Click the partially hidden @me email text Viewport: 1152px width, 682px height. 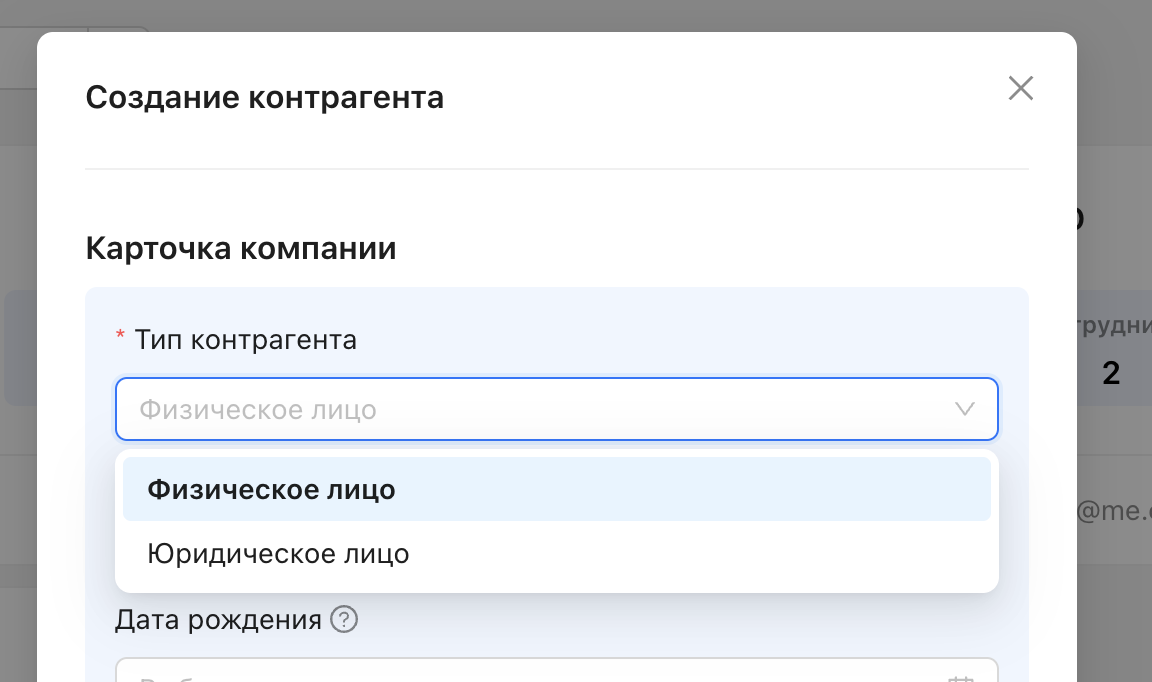tap(1113, 511)
